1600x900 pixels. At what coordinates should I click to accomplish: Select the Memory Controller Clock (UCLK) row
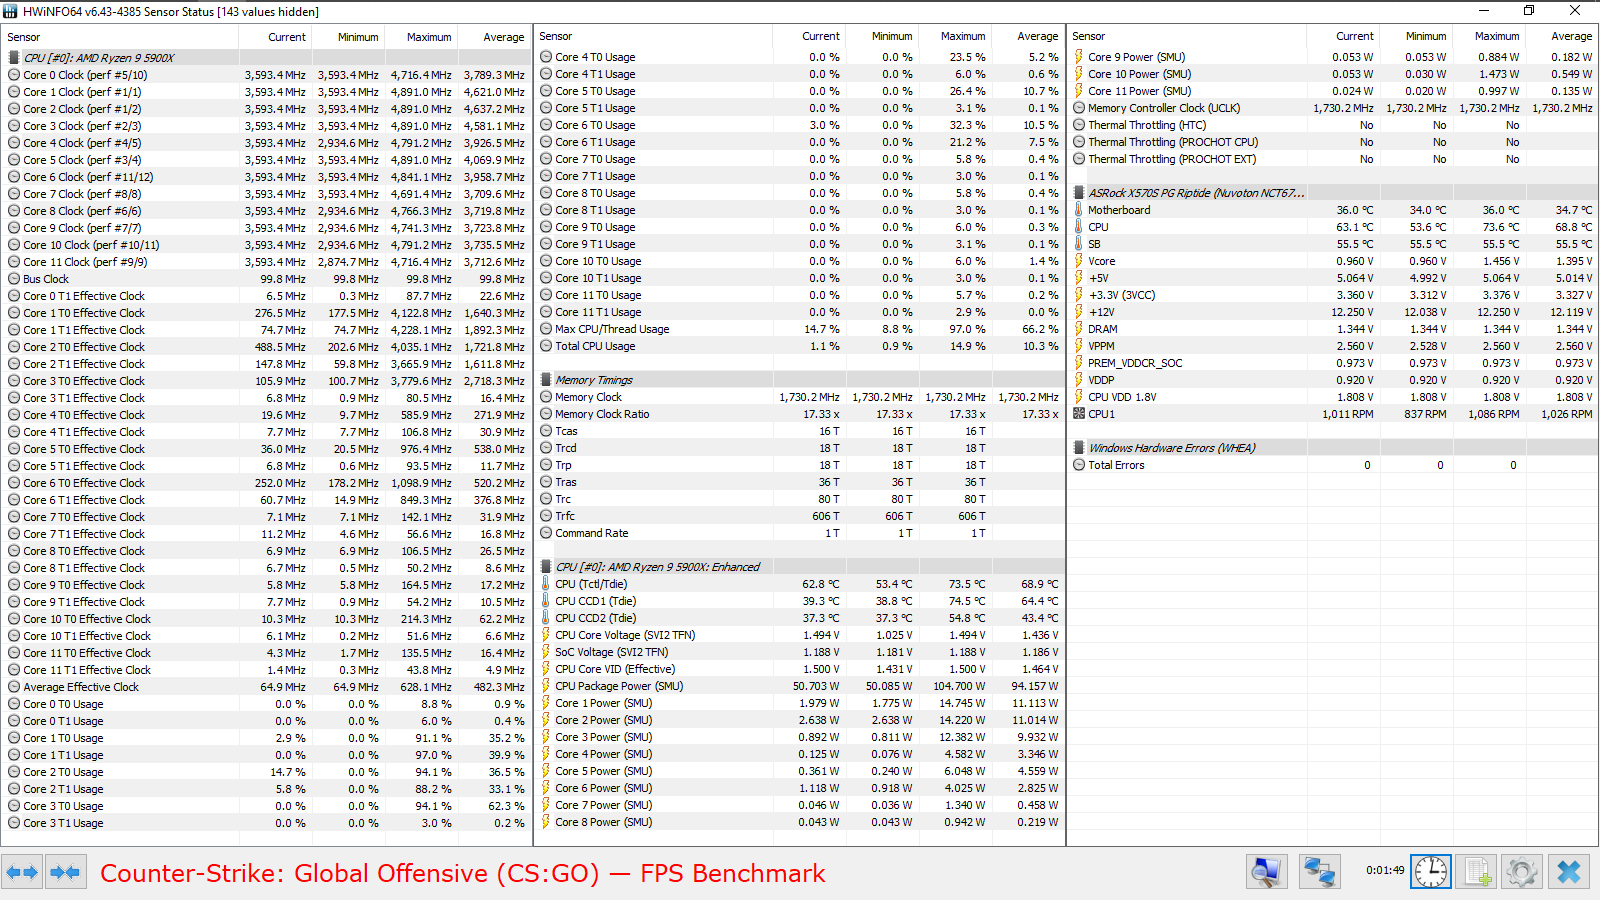(1333, 108)
